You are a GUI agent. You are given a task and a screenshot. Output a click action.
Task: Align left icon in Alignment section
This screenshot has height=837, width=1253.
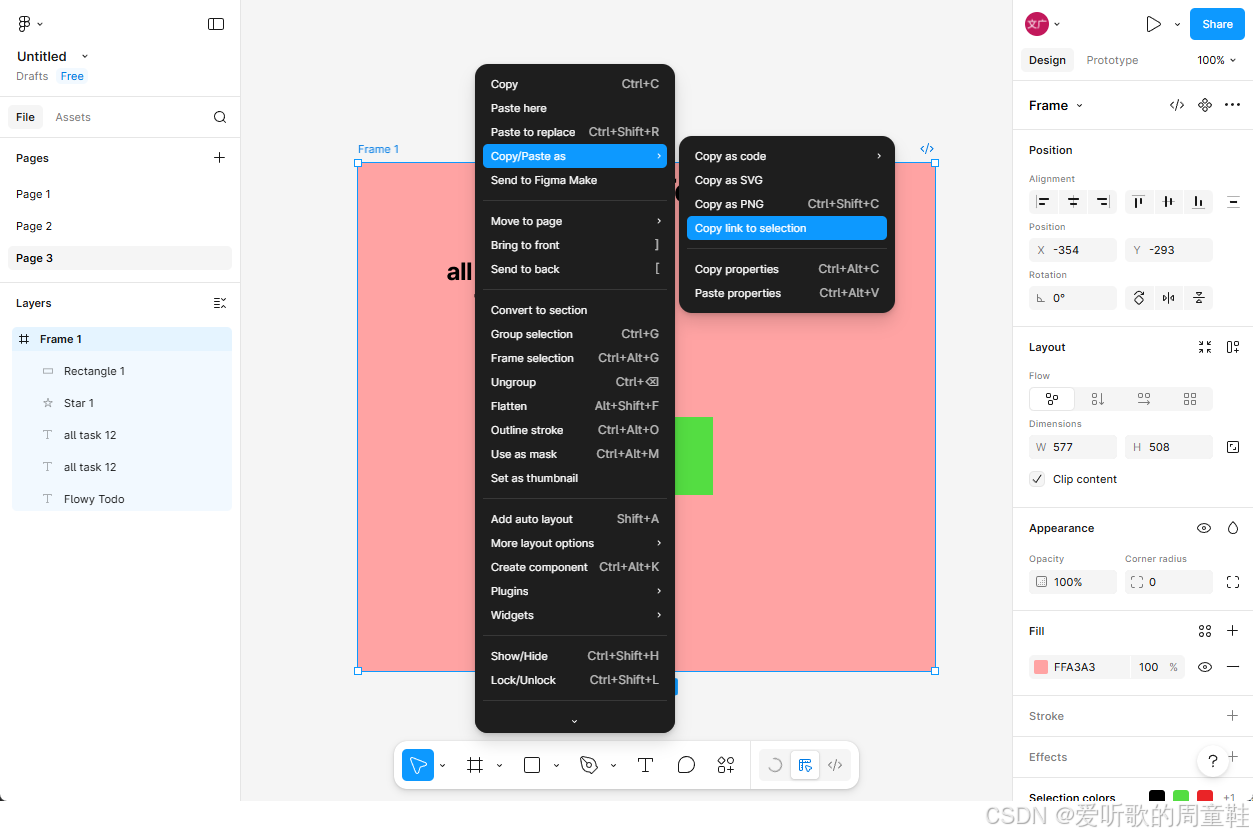point(1043,202)
